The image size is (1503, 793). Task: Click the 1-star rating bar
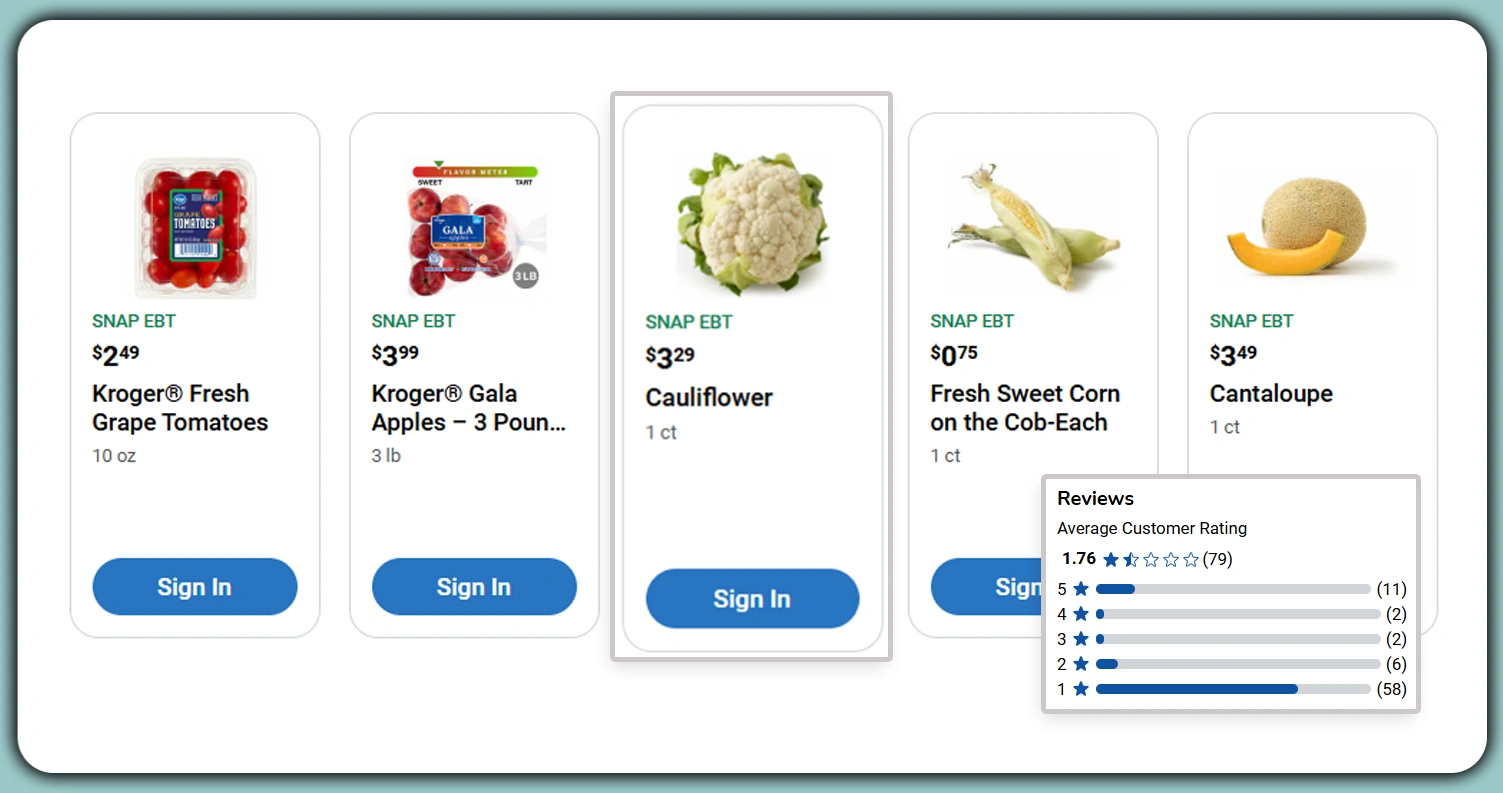click(1233, 689)
